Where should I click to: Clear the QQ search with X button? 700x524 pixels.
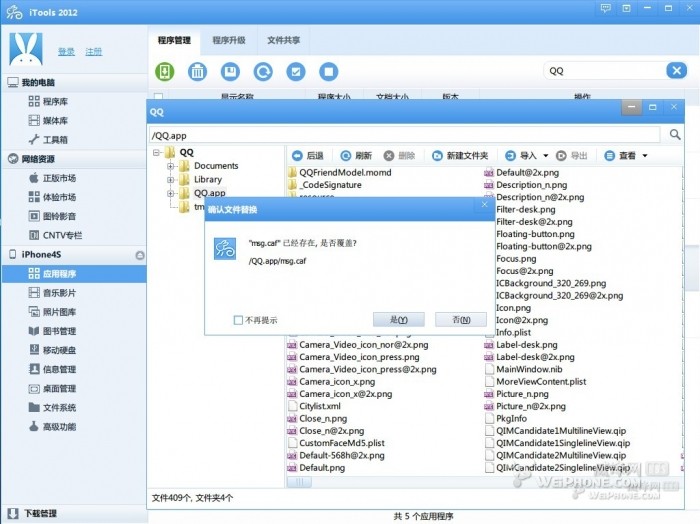[x=676, y=71]
